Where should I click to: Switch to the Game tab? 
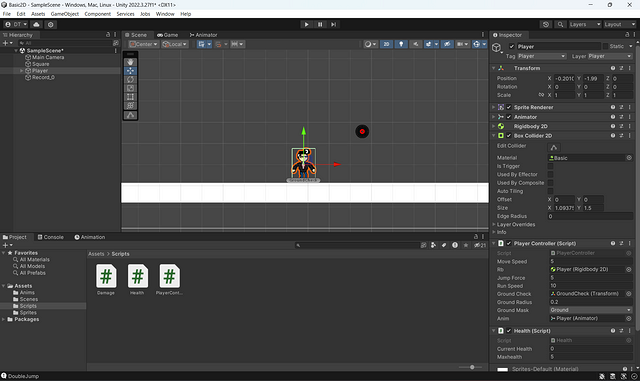(x=167, y=35)
